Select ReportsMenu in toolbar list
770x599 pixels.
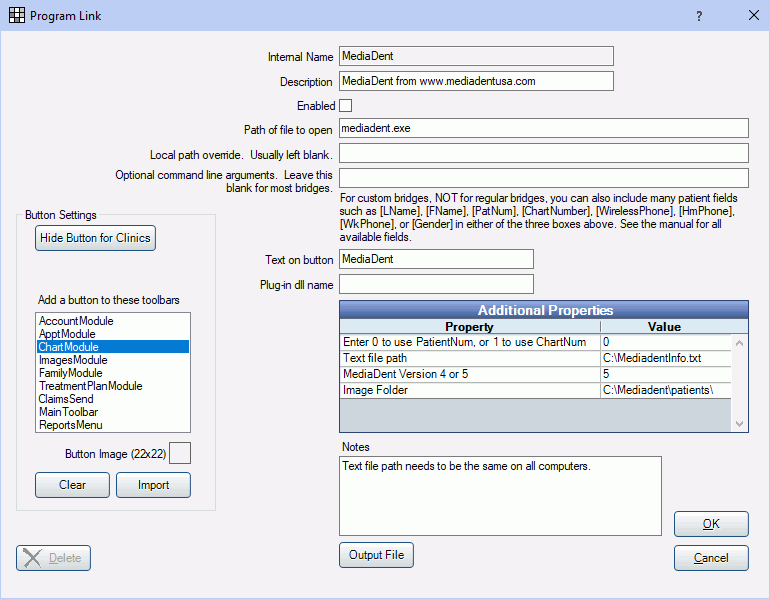click(113, 425)
